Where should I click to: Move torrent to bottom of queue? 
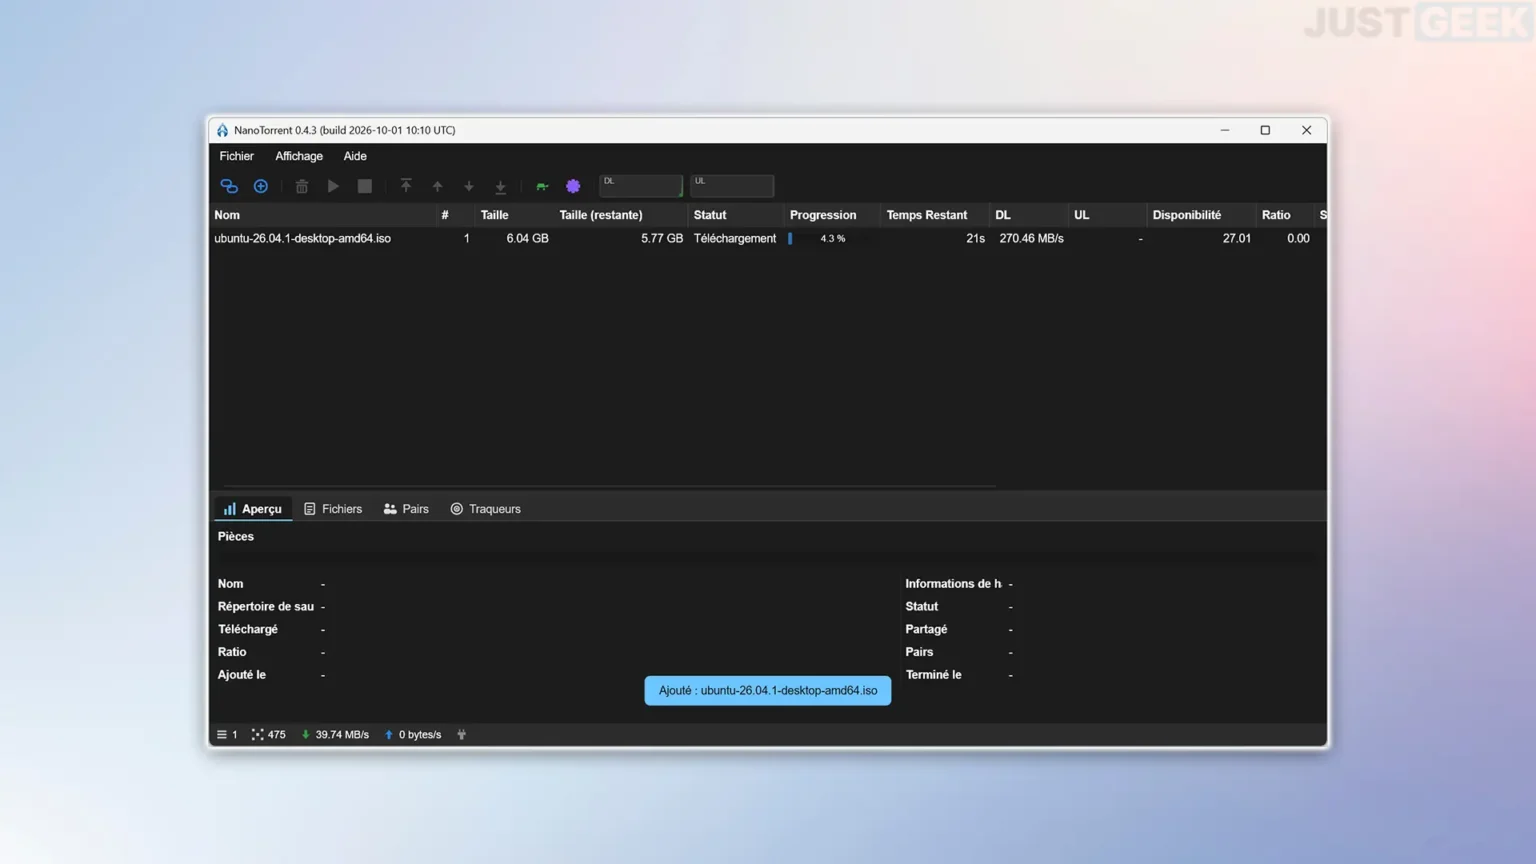tap(501, 186)
